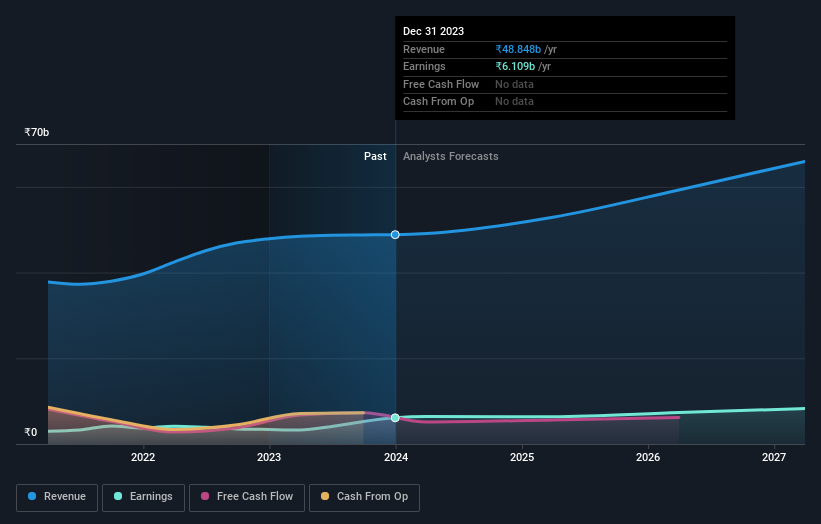Click the 2025 x-axis label
This screenshot has height=524, width=821.
522,457
